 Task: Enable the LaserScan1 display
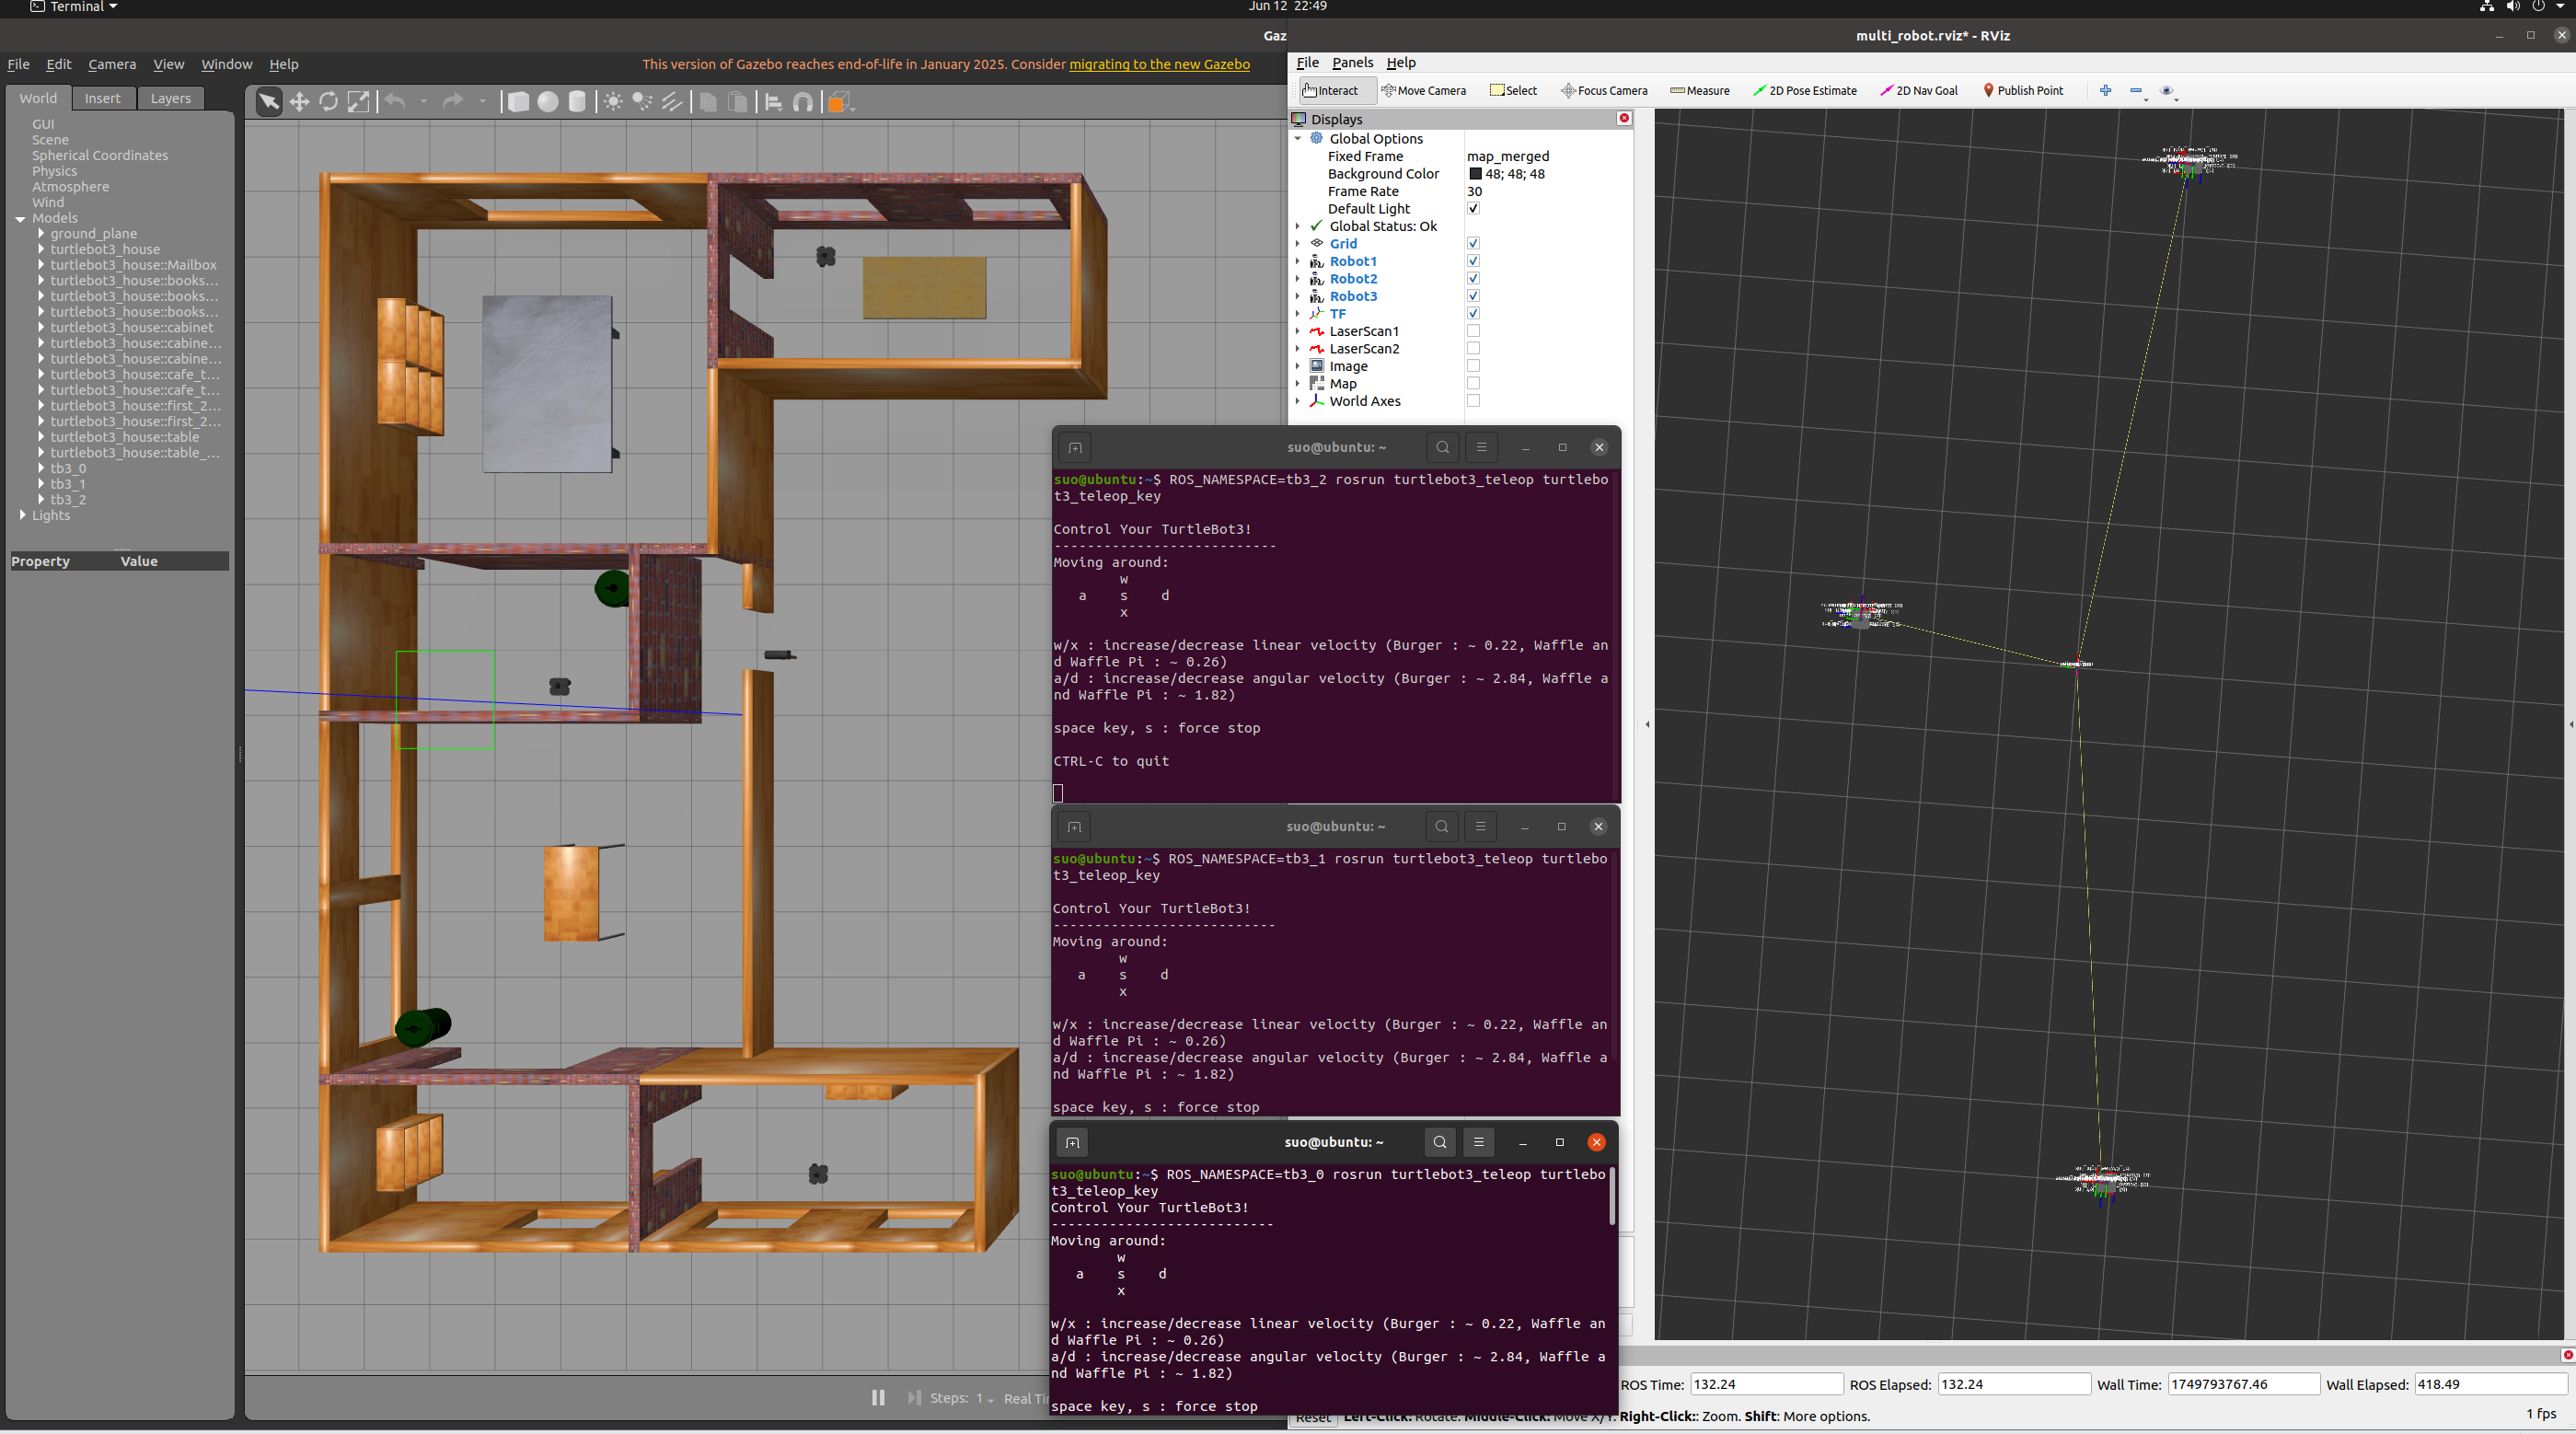(x=1473, y=331)
